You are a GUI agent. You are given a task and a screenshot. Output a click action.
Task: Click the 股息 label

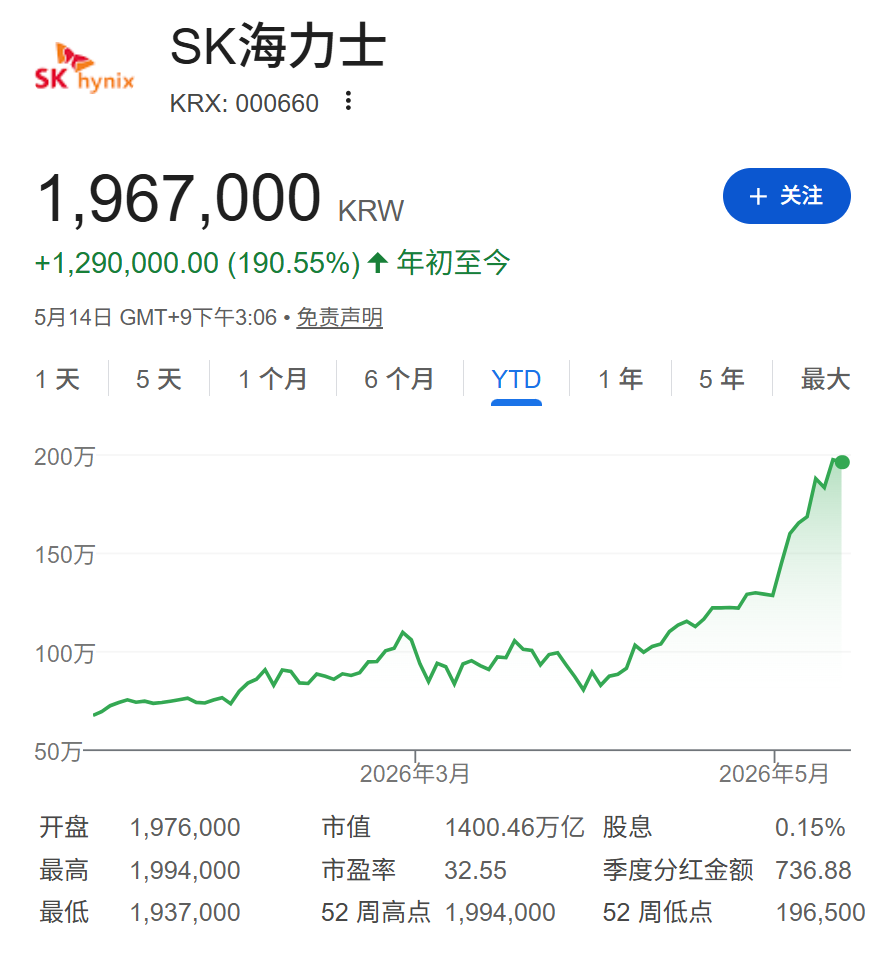[x=627, y=827]
